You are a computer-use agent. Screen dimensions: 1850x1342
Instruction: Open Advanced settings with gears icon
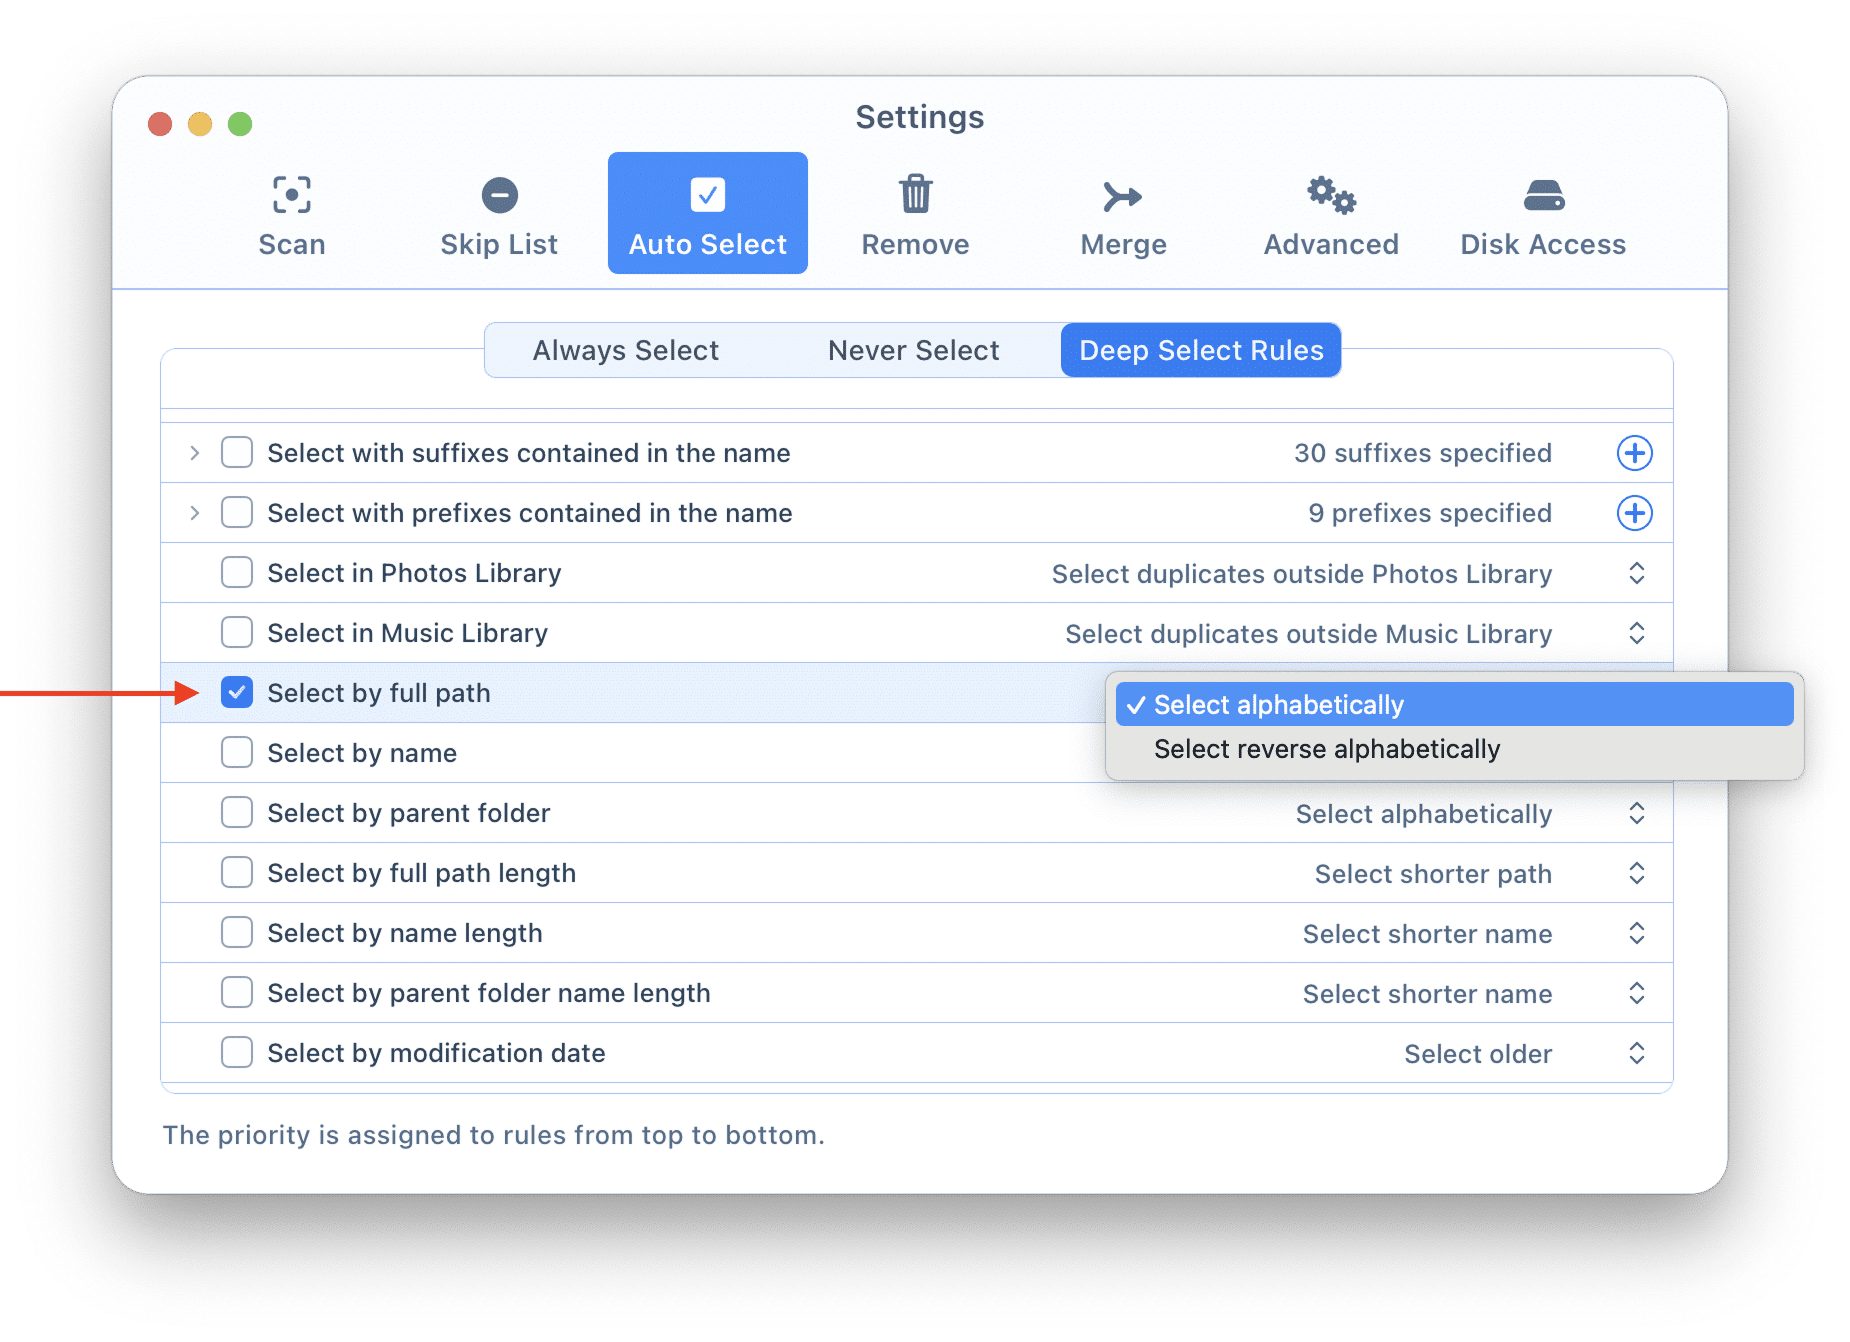pos(1331,214)
